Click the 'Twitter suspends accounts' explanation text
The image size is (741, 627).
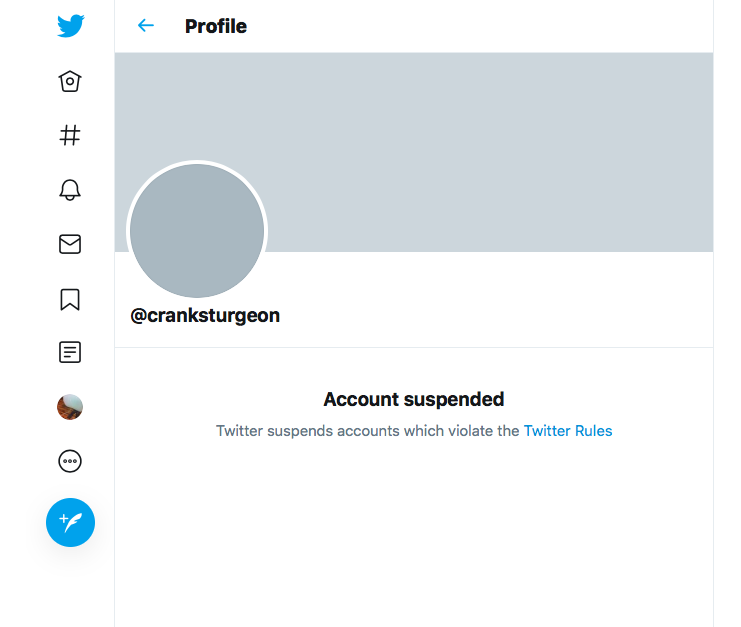point(367,432)
